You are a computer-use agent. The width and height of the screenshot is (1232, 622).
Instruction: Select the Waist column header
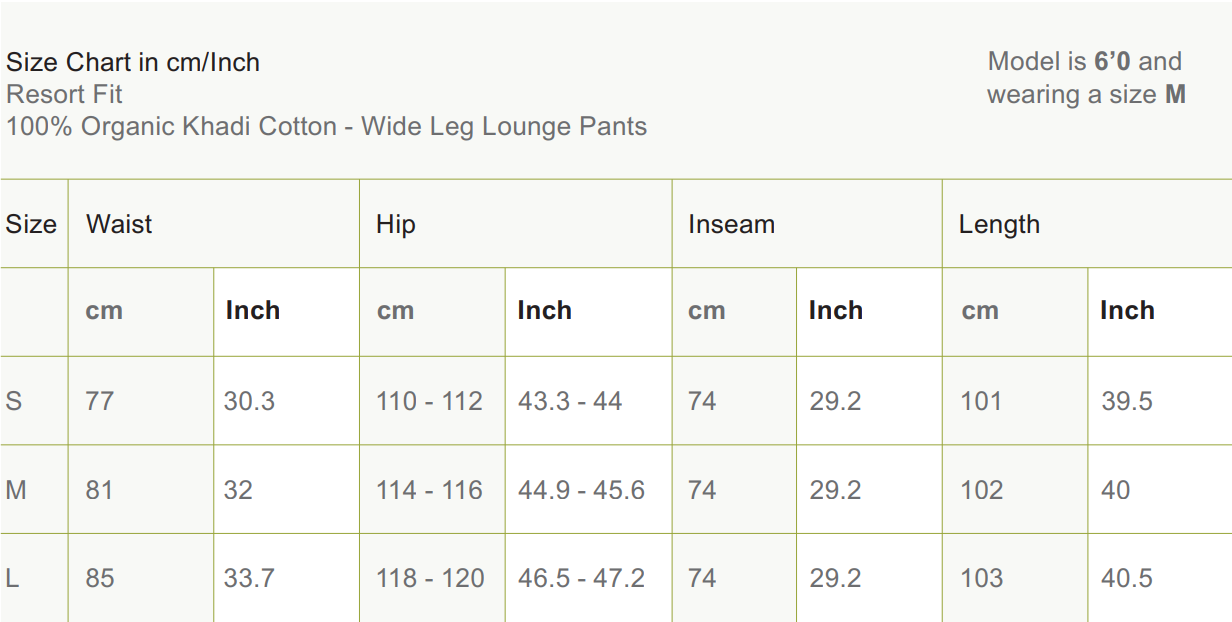[x=119, y=224]
